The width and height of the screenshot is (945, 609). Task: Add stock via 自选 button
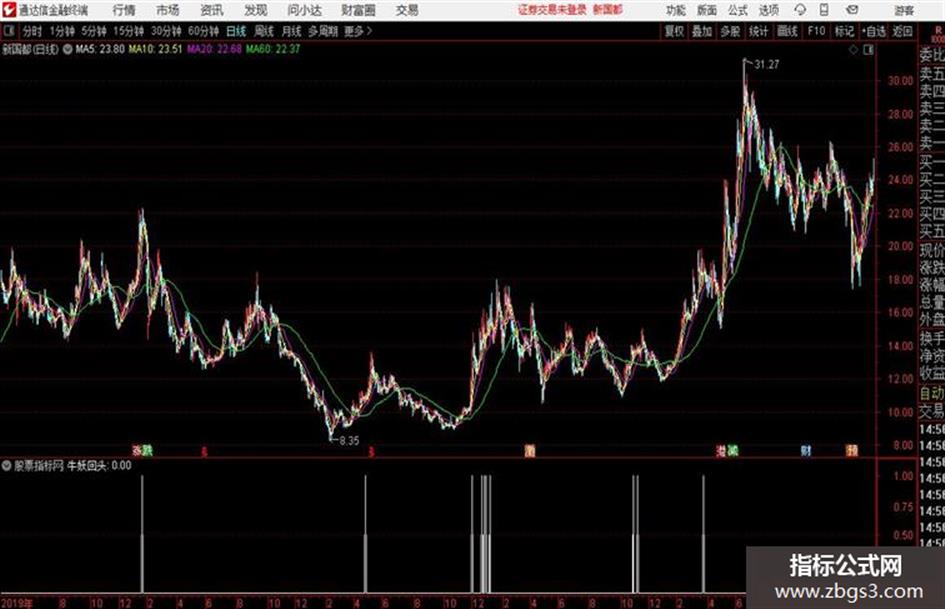pyautogui.click(x=874, y=31)
